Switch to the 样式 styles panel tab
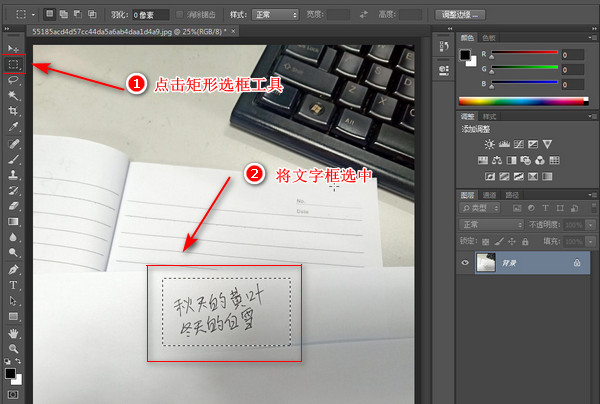The image size is (600, 404). coord(489,116)
